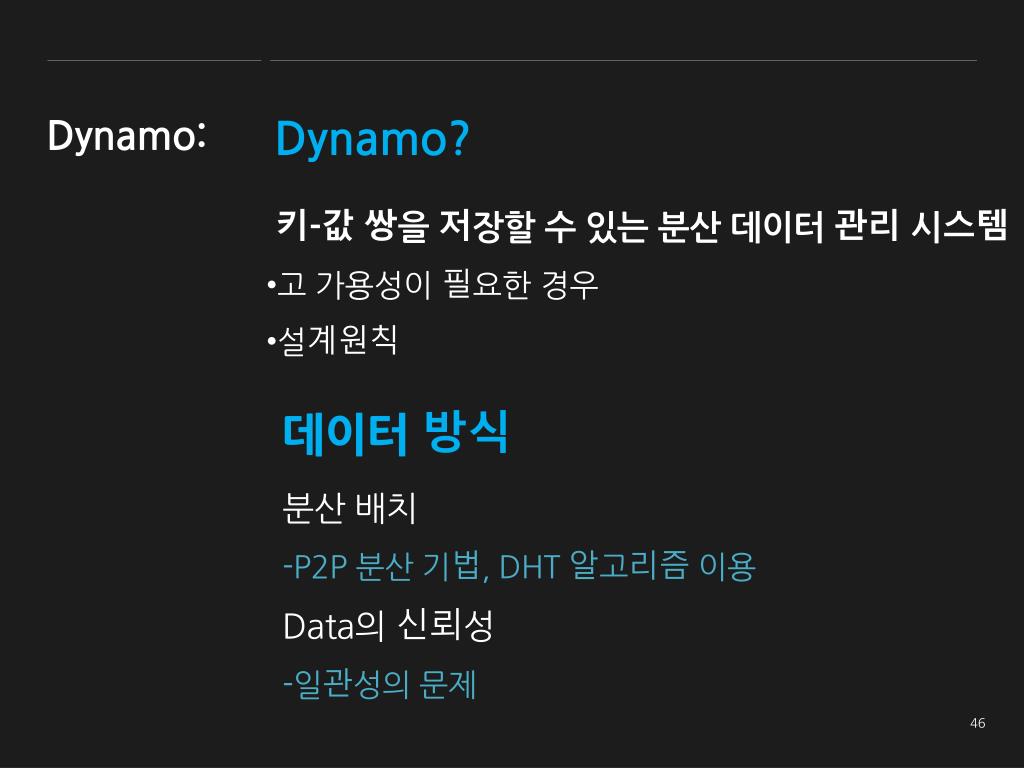Click the short horizontal divider line at top-left
Screen dimensions: 1024x768
pos(154,60)
